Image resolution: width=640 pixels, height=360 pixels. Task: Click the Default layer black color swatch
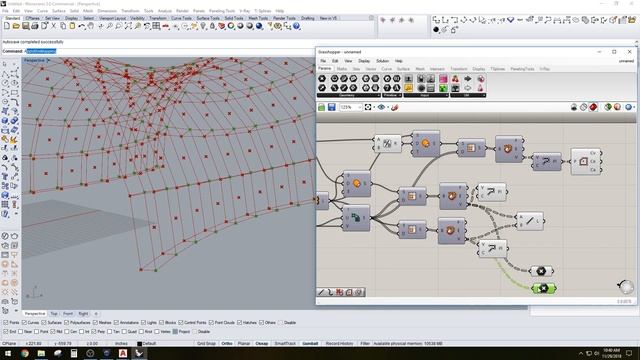[x=140, y=343]
